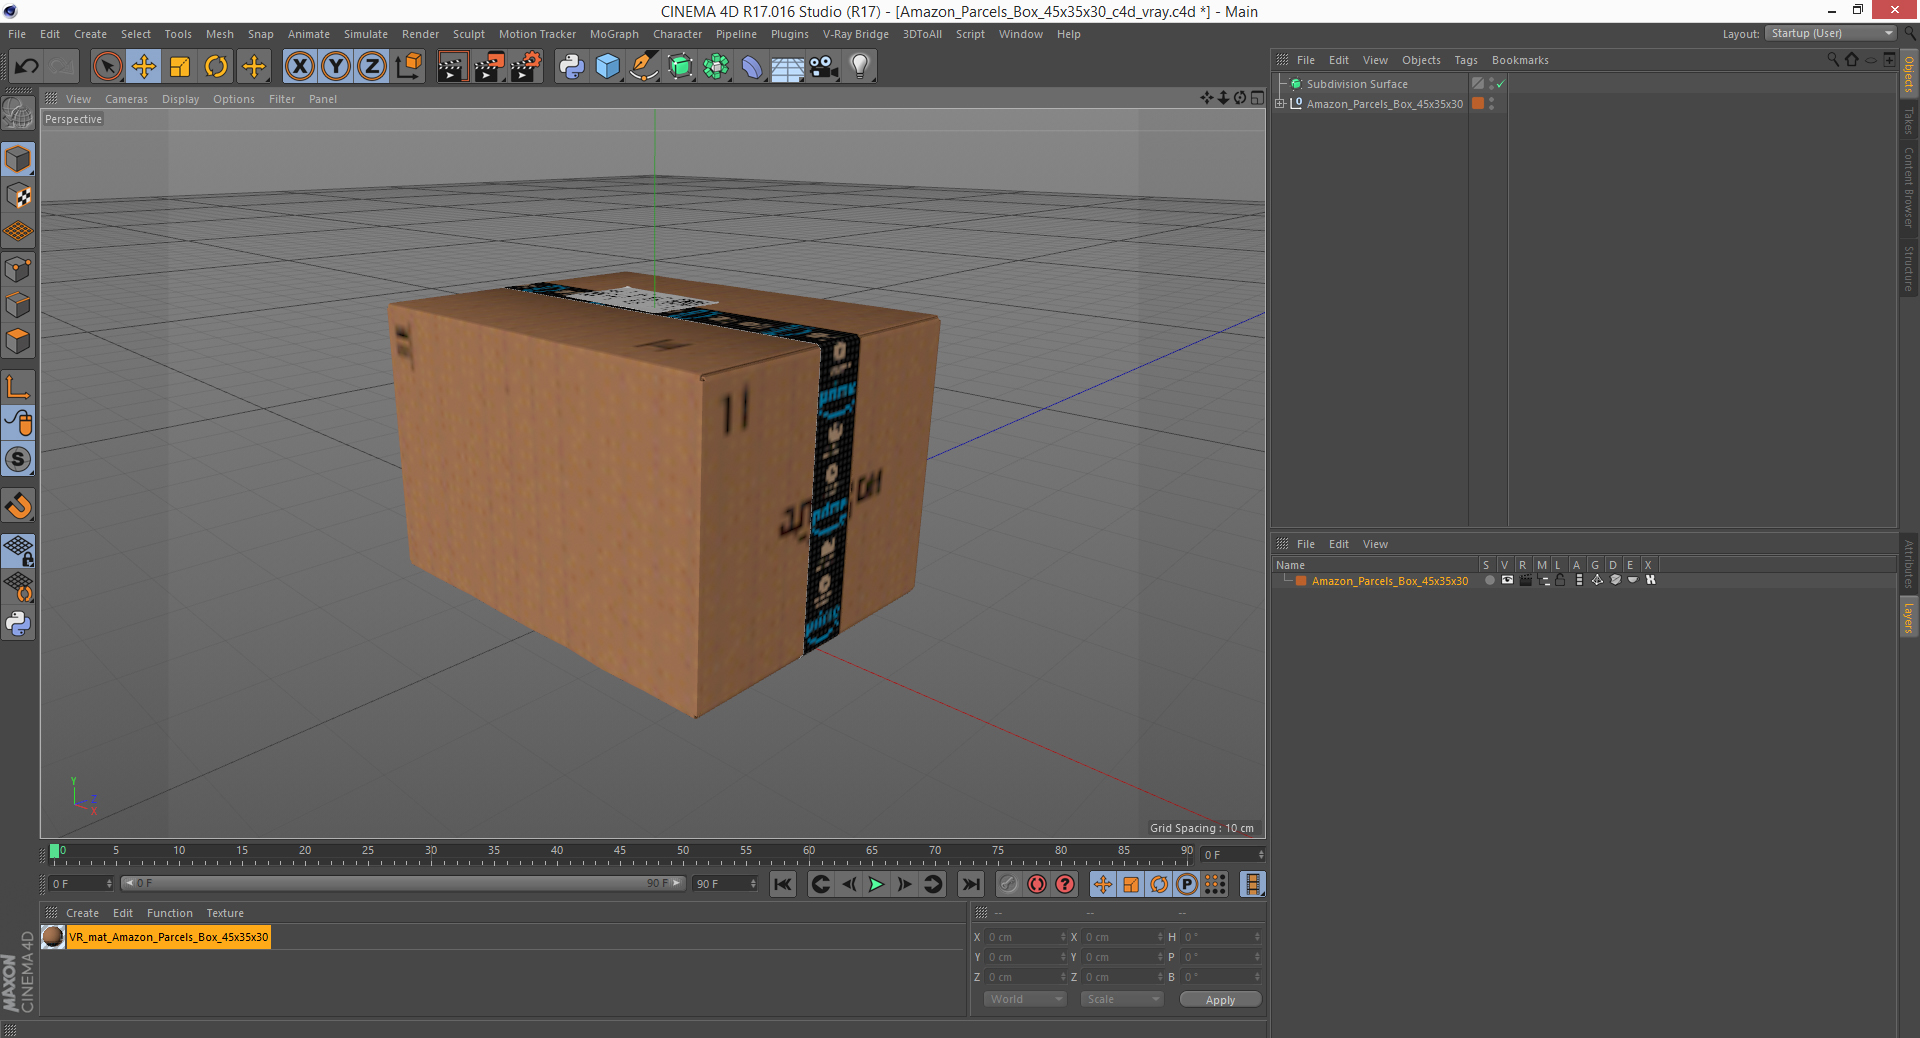
Task: Click the 90 F end frame field
Action: click(725, 884)
